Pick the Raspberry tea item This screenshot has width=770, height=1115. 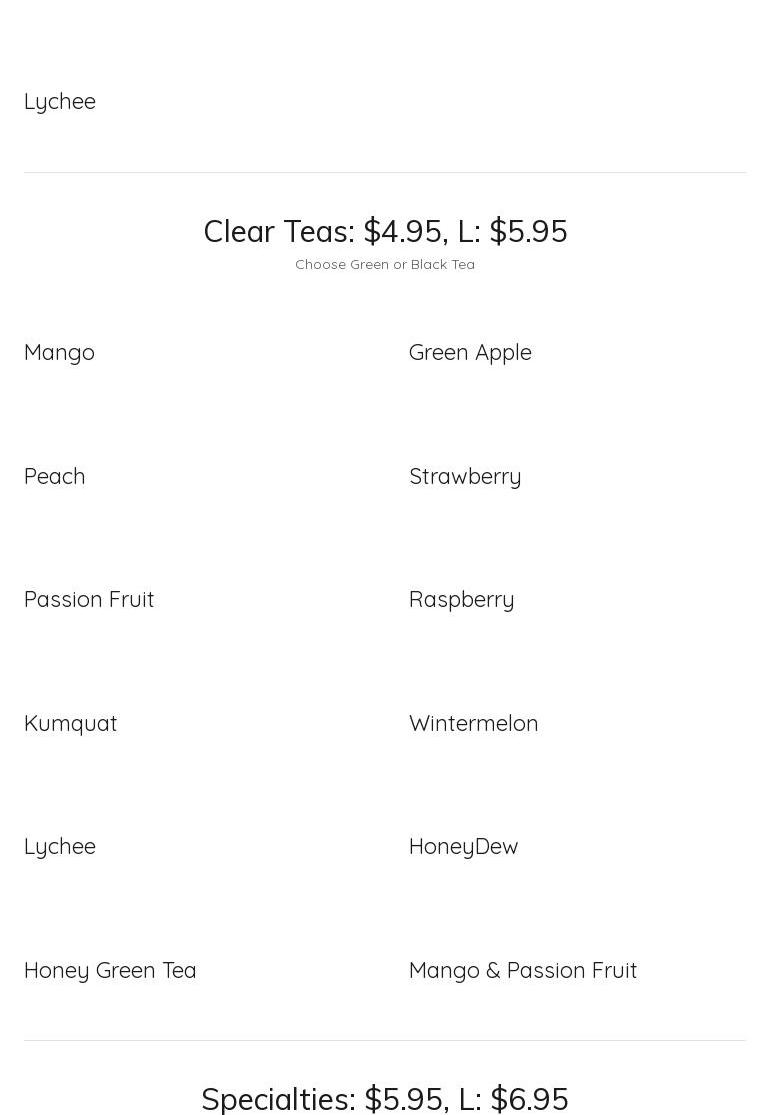pyautogui.click(x=461, y=599)
